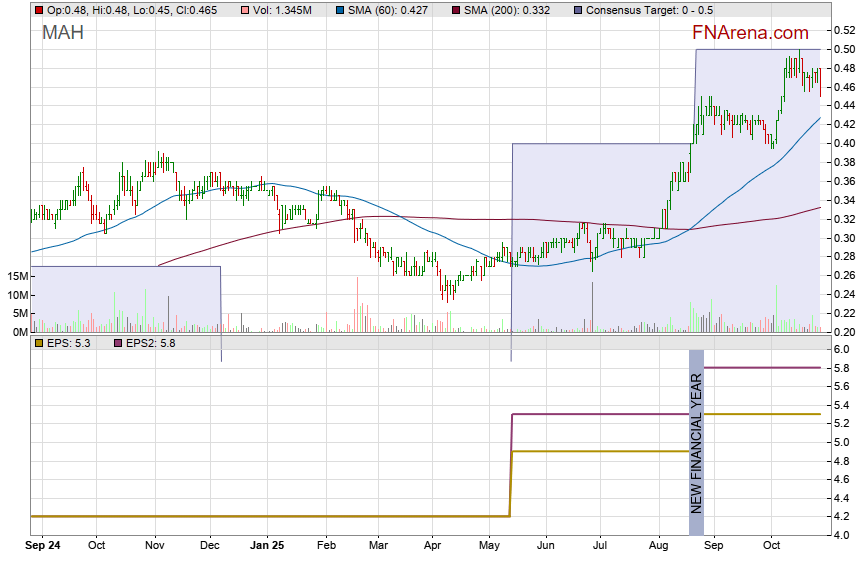Click the 0.50 price axis label

842,49
